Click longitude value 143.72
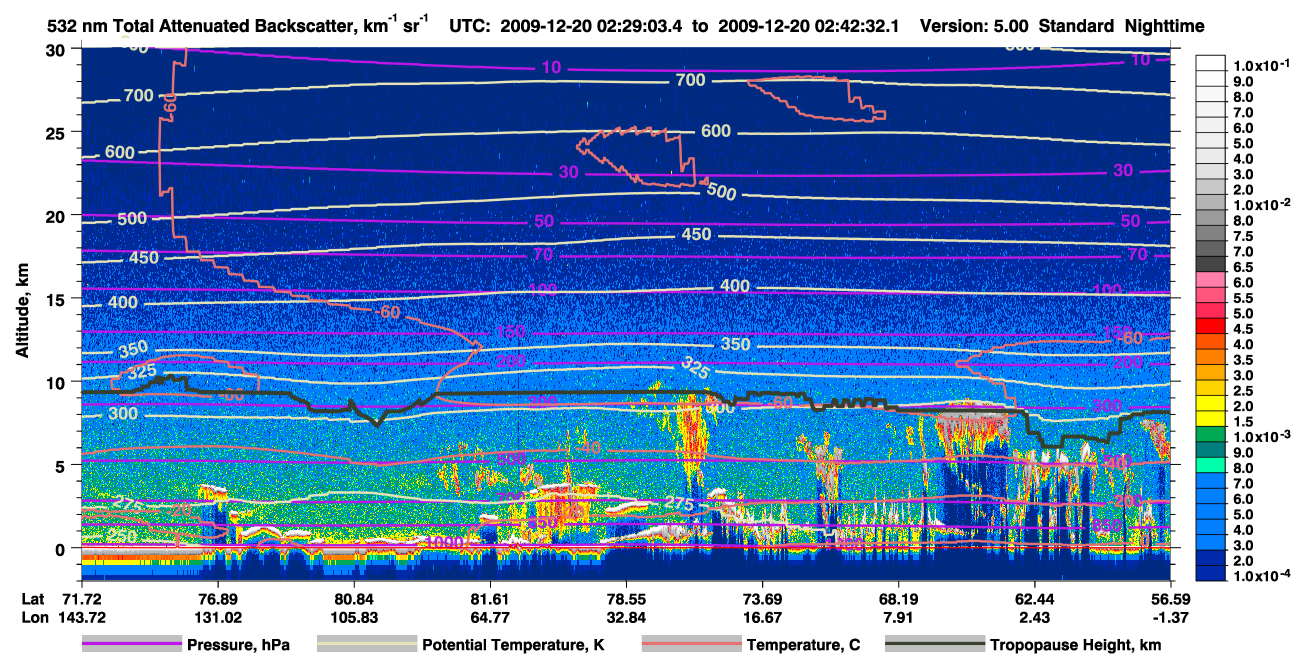Viewport: 1300px width, 667px height. tap(82, 617)
